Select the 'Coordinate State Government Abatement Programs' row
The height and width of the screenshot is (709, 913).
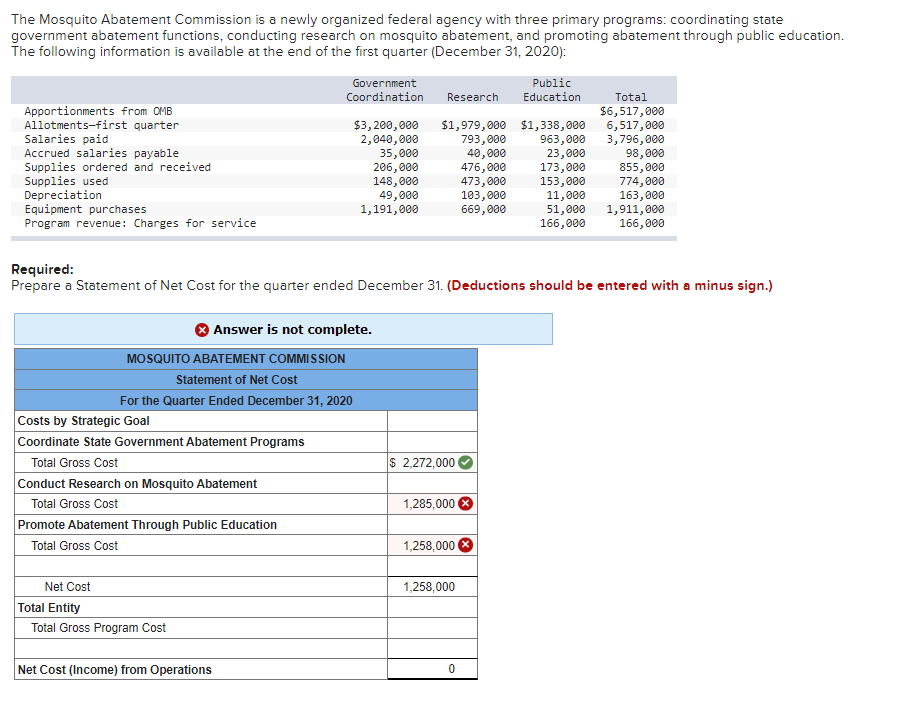pos(160,441)
